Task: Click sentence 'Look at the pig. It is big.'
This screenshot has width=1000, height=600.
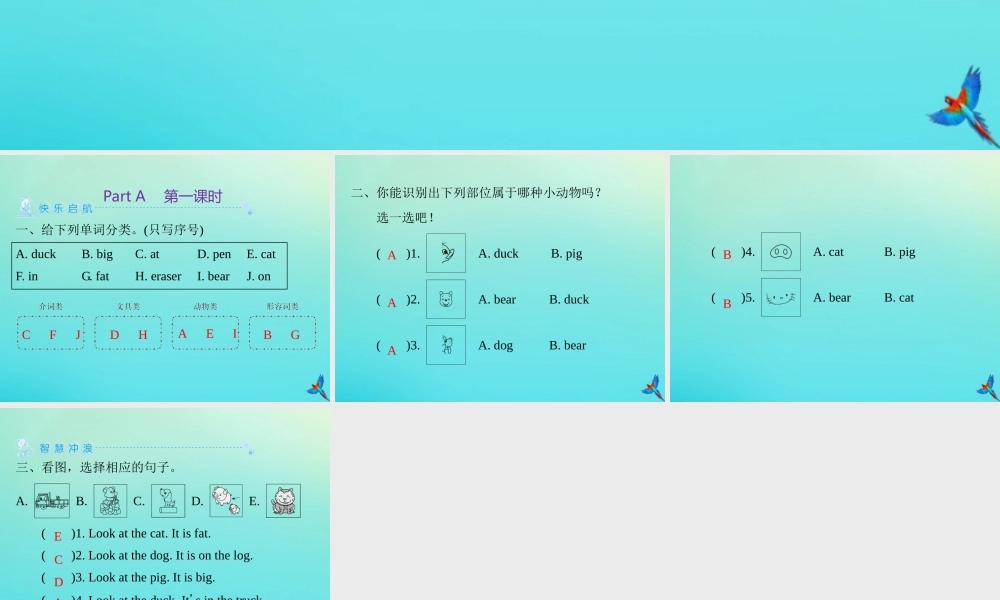Action: 151,577
